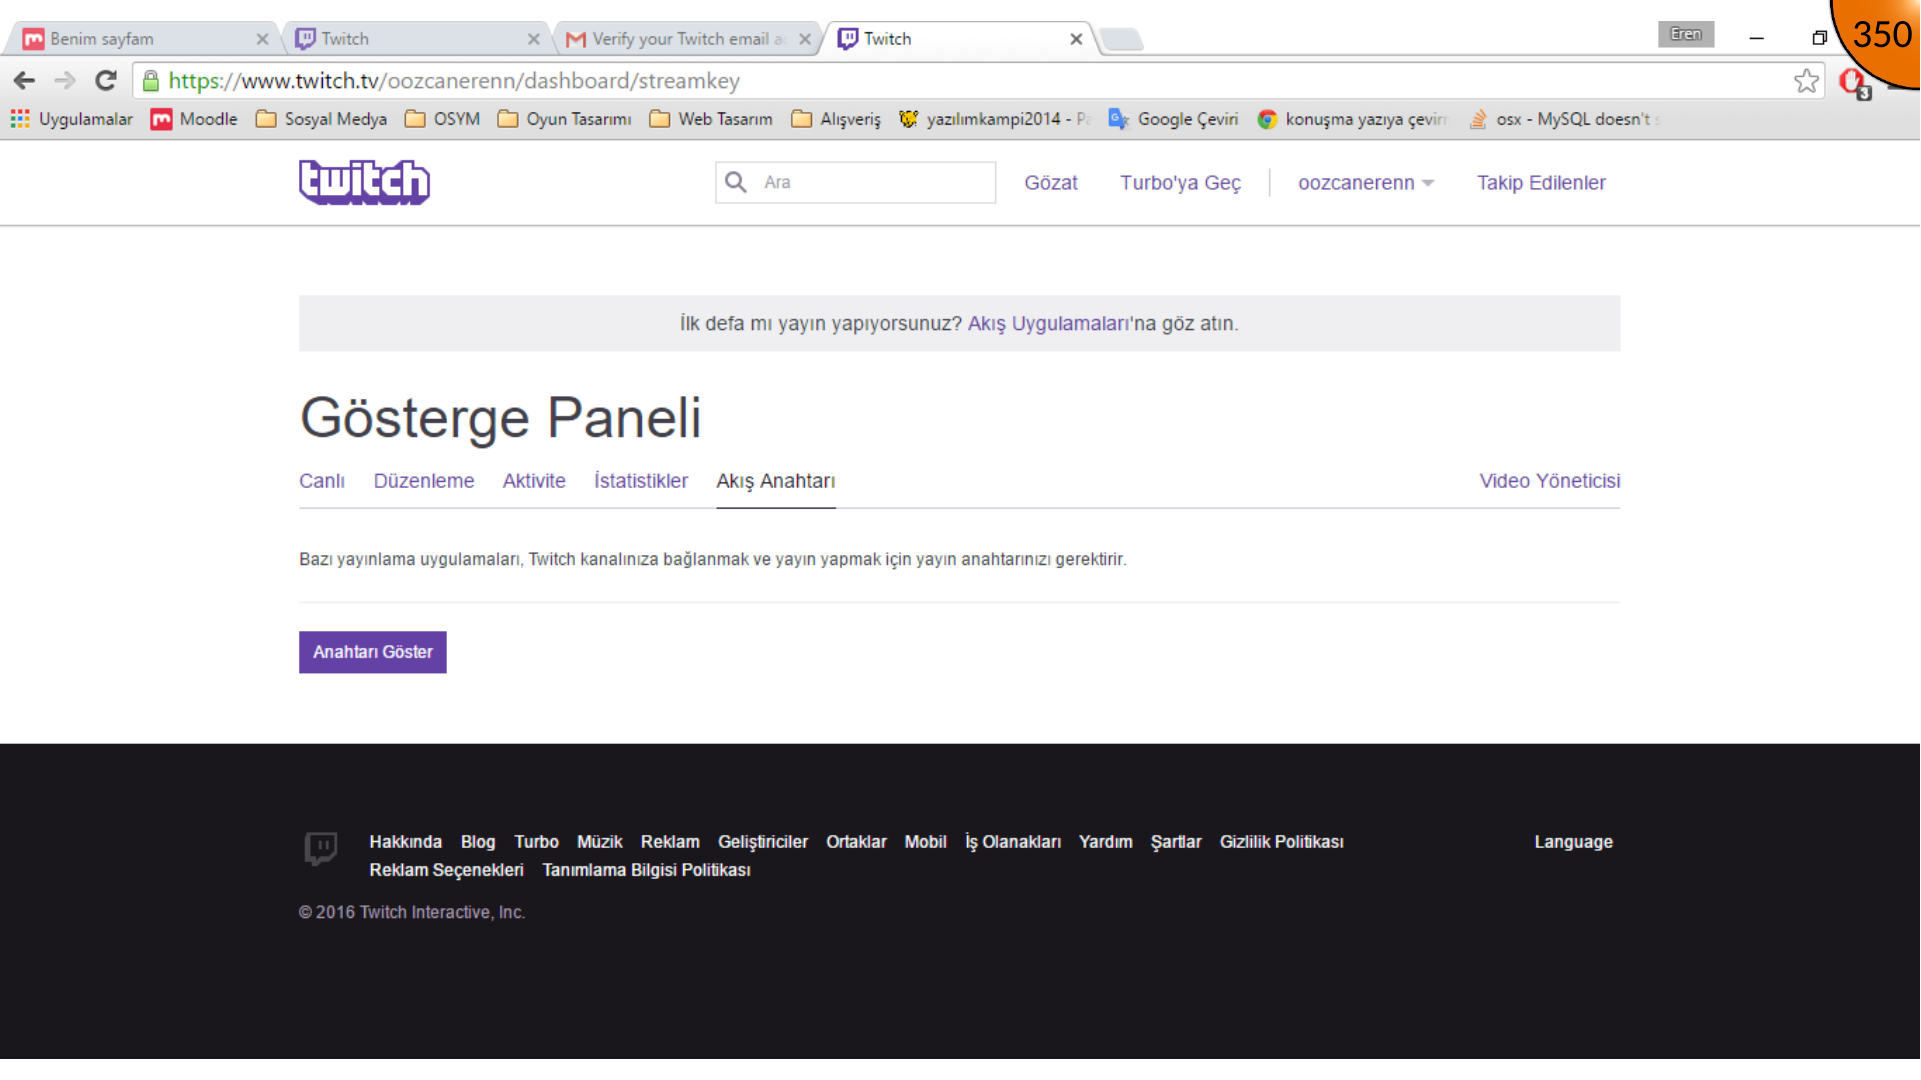
Task: Open the Mobil footer link
Action: point(926,842)
